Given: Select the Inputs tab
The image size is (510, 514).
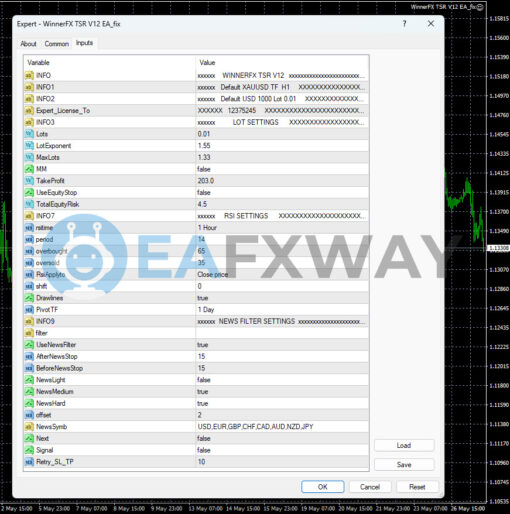Looking at the screenshot, I should click(84, 43).
